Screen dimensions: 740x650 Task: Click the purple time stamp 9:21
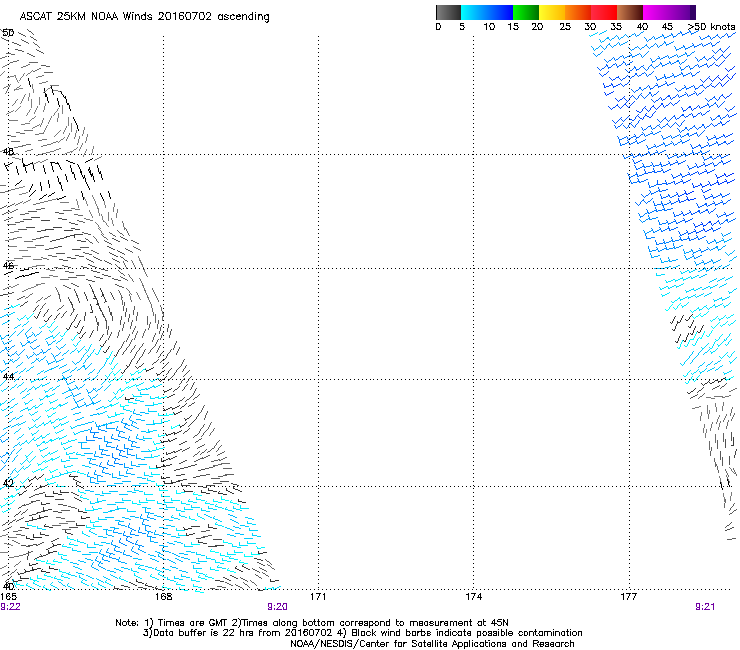point(705,607)
